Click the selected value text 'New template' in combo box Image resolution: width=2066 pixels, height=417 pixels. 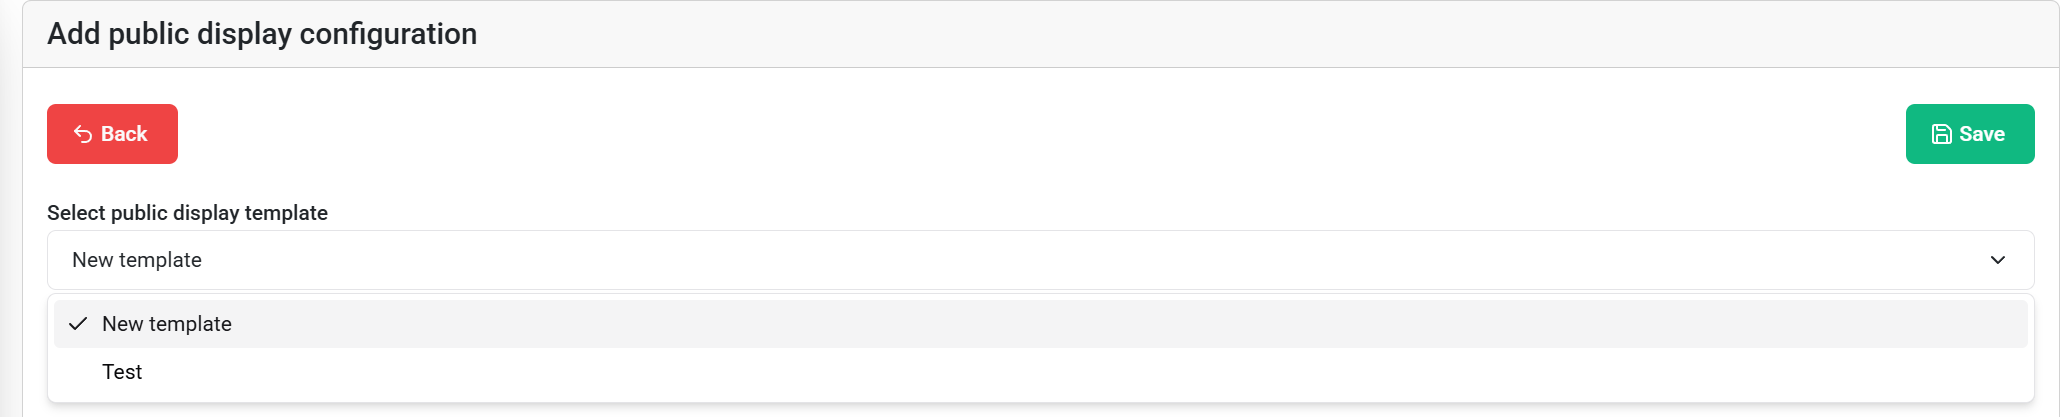[137, 260]
